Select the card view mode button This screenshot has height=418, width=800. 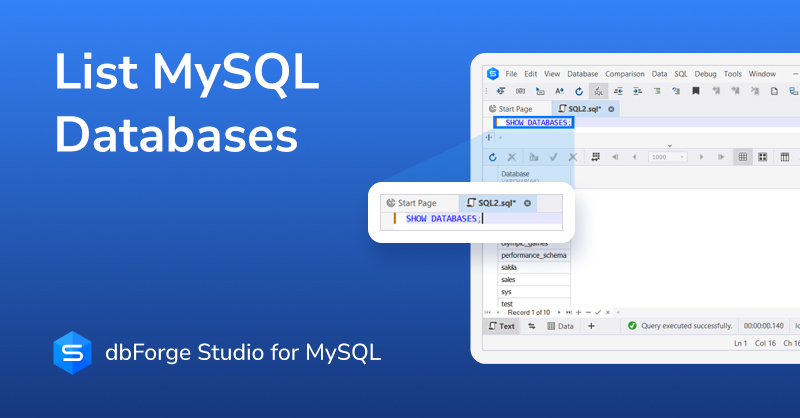coord(762,157)
